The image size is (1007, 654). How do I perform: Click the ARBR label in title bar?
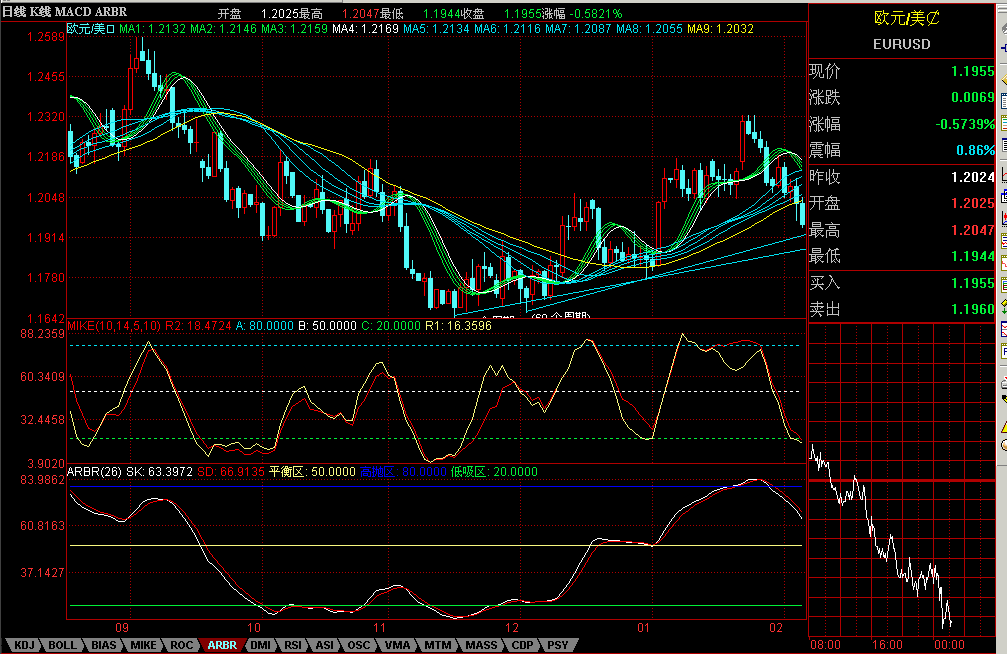(x=111, y=12)
